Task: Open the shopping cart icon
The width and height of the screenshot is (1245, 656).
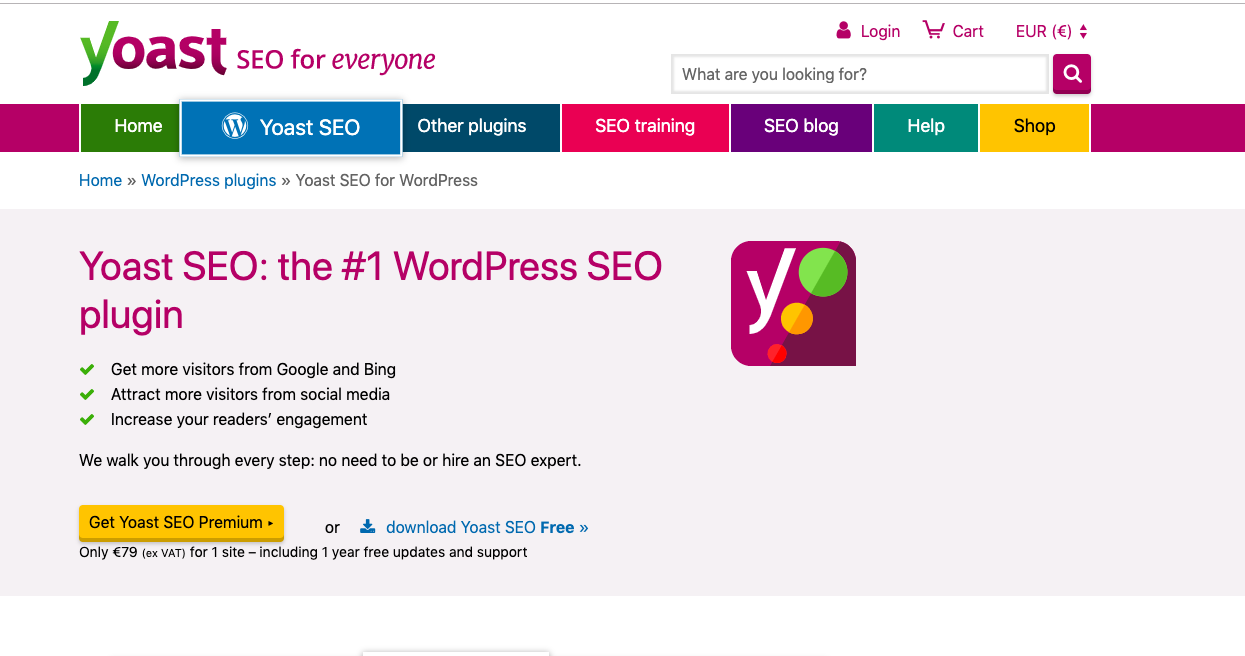Action: [931, 30]
